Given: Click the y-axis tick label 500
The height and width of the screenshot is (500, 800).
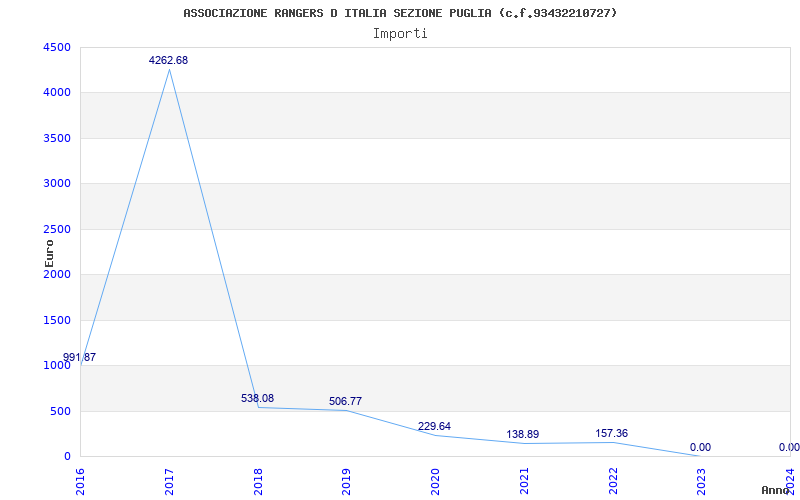Looking at the screenshot, I should (60, 411).
